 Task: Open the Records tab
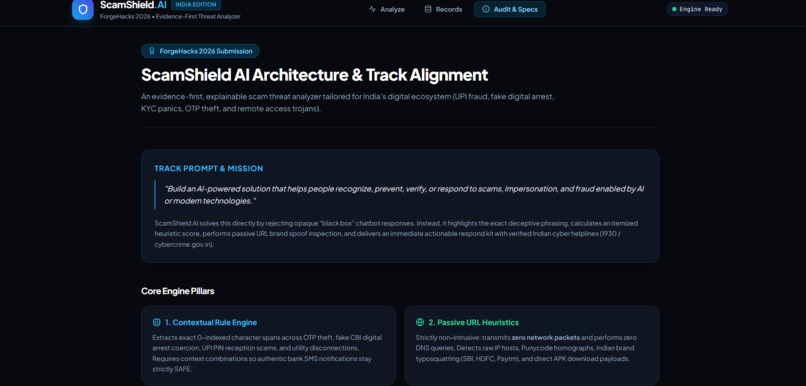(443, 9)
